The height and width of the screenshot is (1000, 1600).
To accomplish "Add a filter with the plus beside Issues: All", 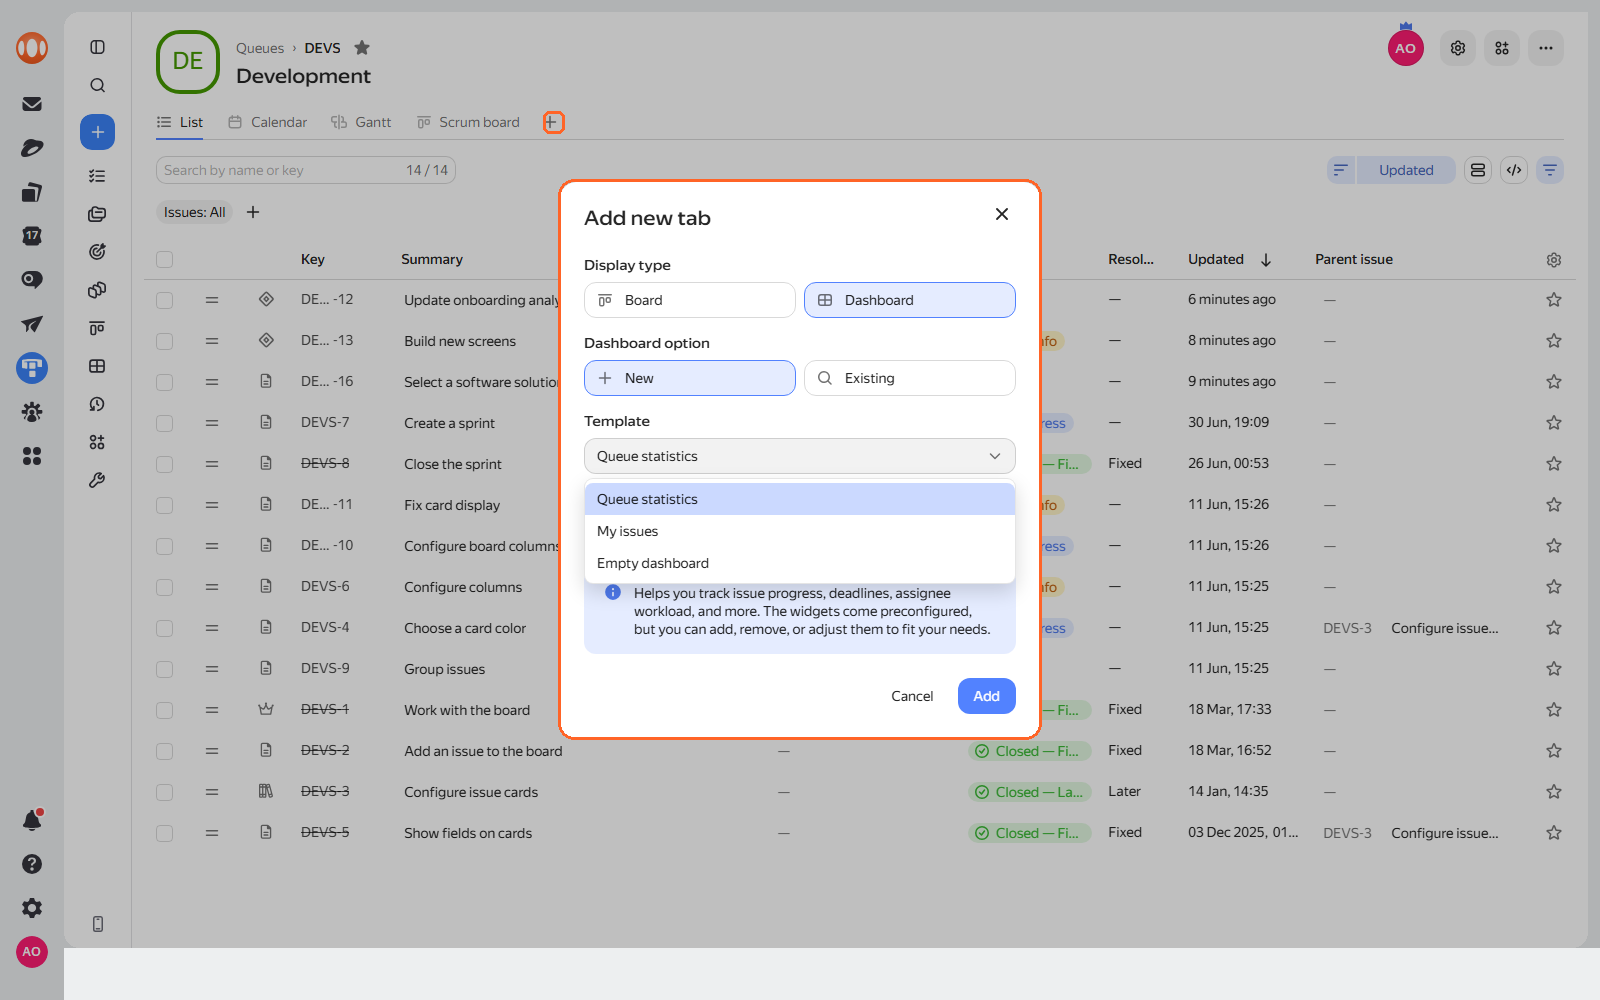I will pos(253,212).
